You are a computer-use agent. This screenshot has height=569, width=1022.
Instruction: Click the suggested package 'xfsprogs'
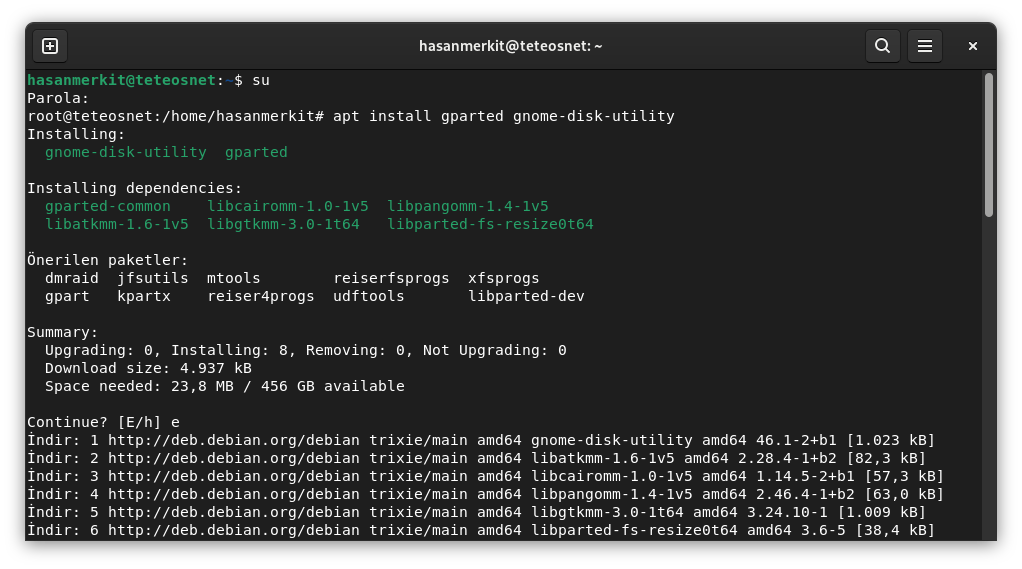tap(504, 278)
